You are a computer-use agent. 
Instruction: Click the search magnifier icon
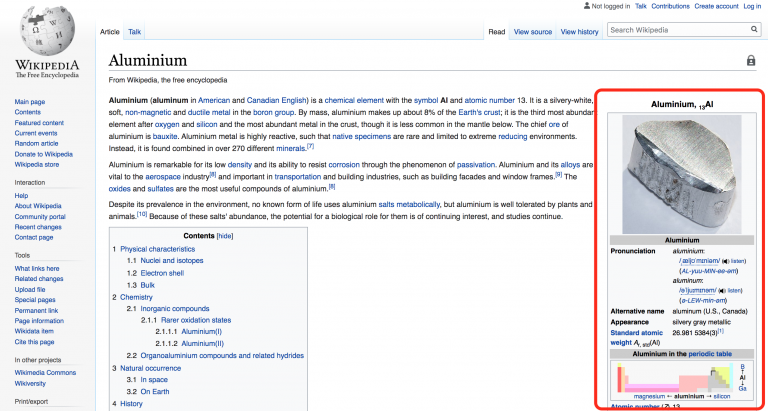click(x=754, y=30)
